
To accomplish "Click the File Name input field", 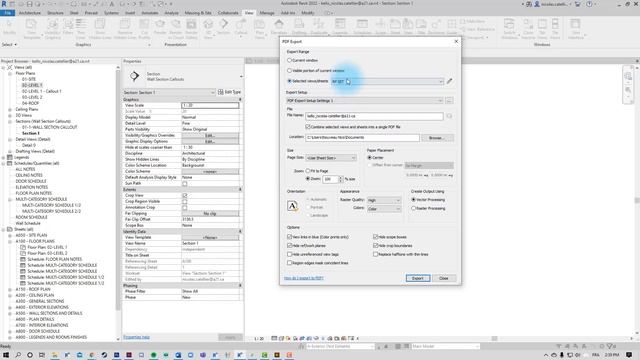I will (x=374, y=116).
